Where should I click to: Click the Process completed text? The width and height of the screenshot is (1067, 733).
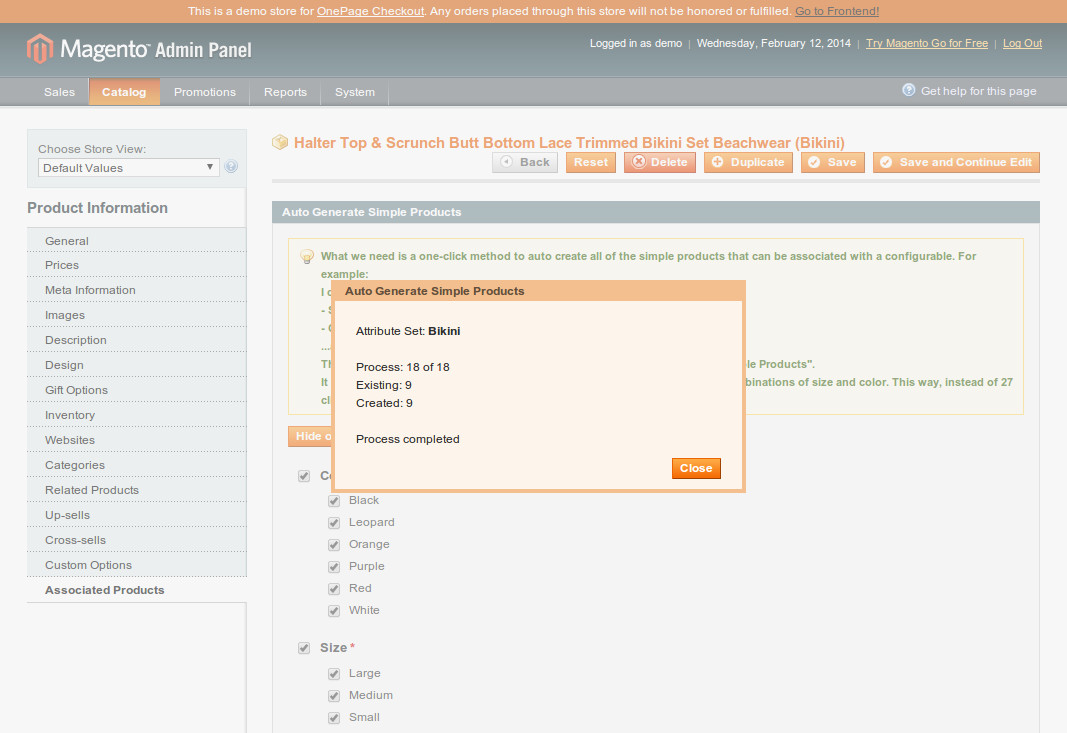(408, 439)
